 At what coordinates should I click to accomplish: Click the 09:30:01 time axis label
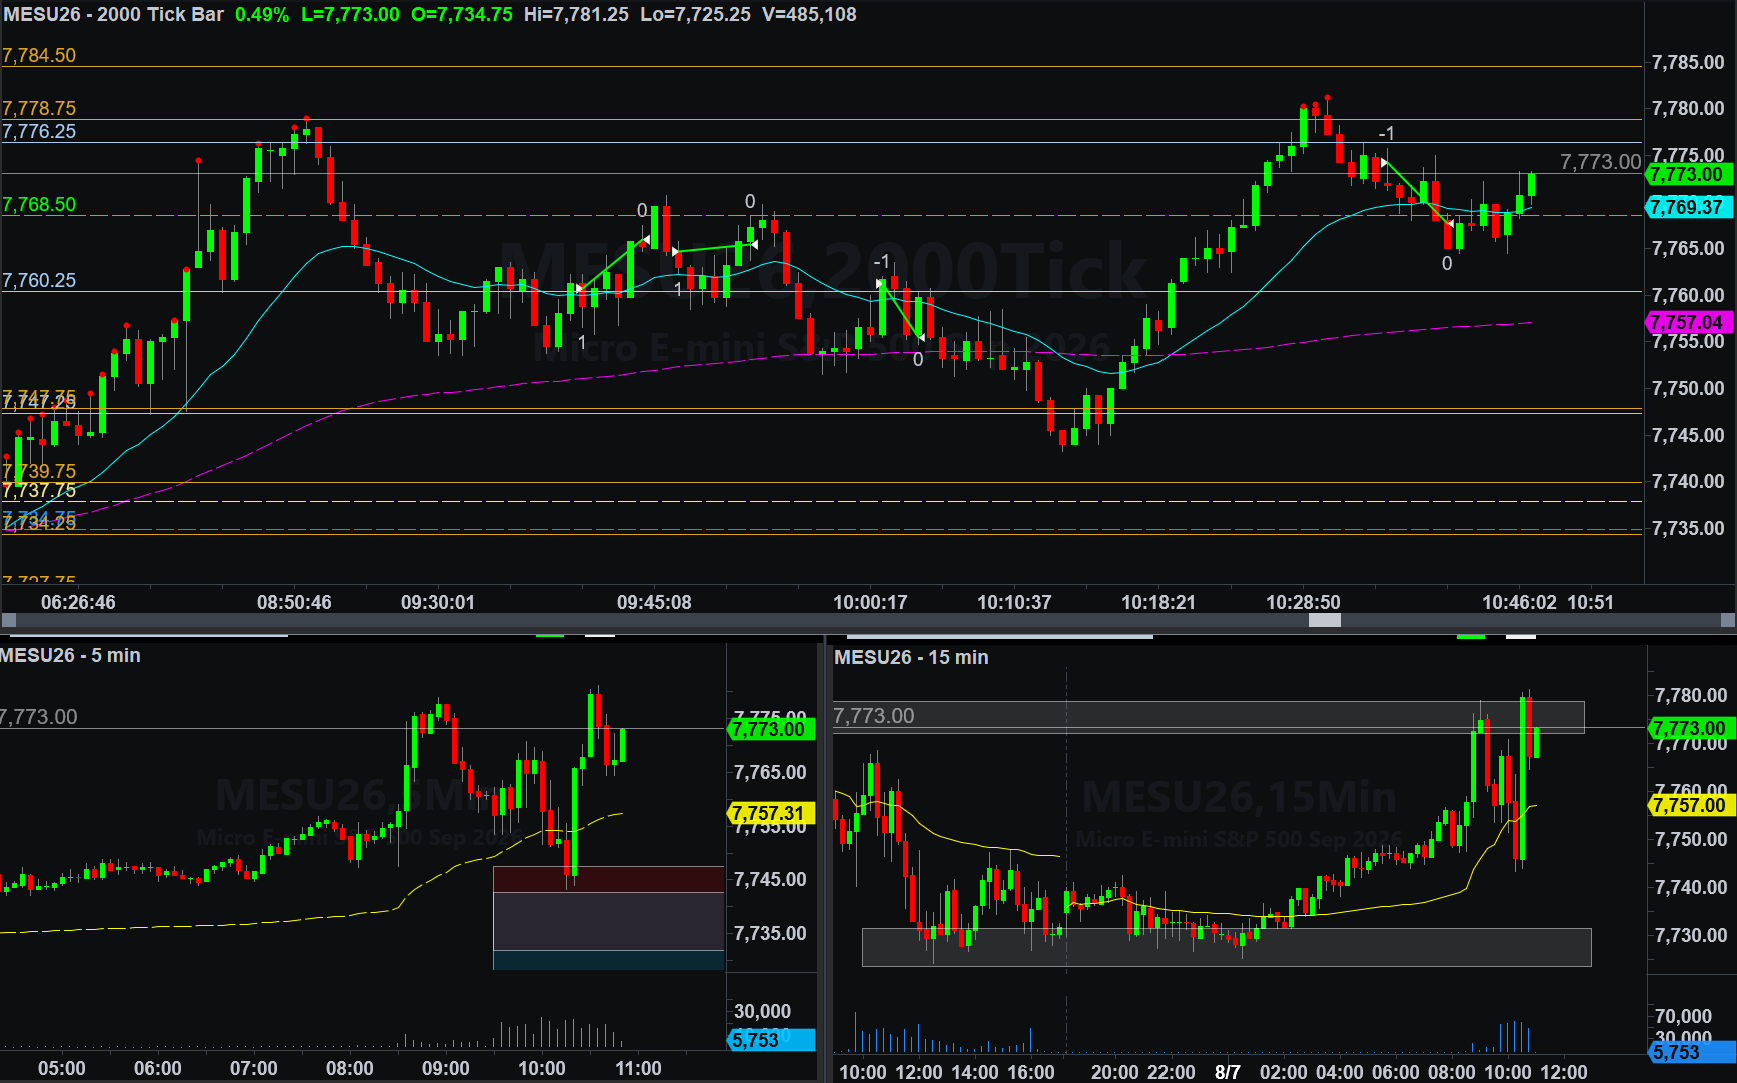click(x=438, y=602)
